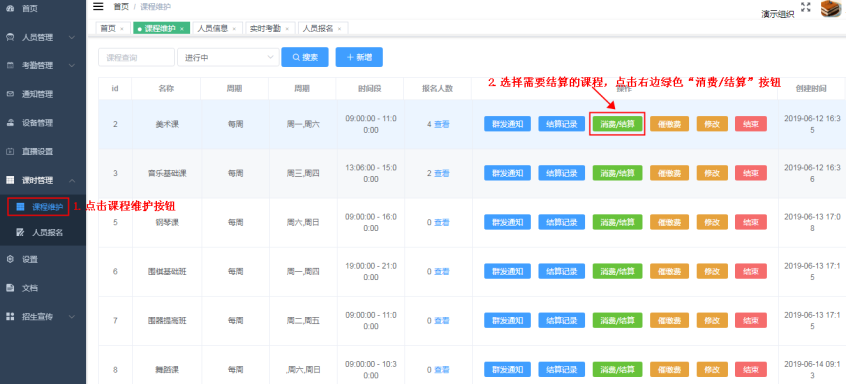The image size is (846, 384).
Task: Click the 考勤管理 sidebar icon
Action: (x=10, y=66)
